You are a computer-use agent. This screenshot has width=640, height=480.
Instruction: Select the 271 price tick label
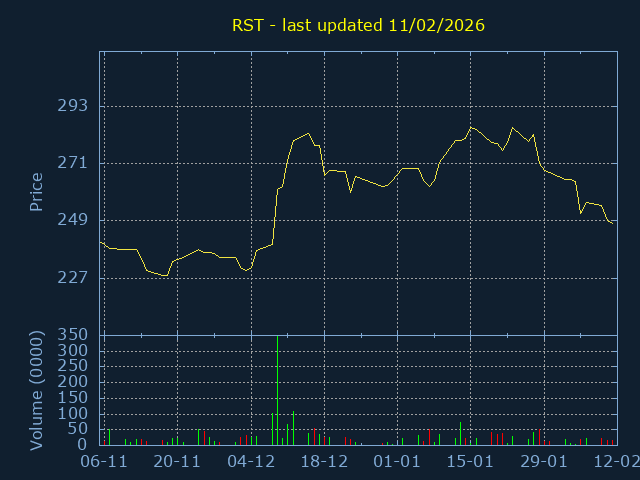pyautogui.click(x=73, y=163)
